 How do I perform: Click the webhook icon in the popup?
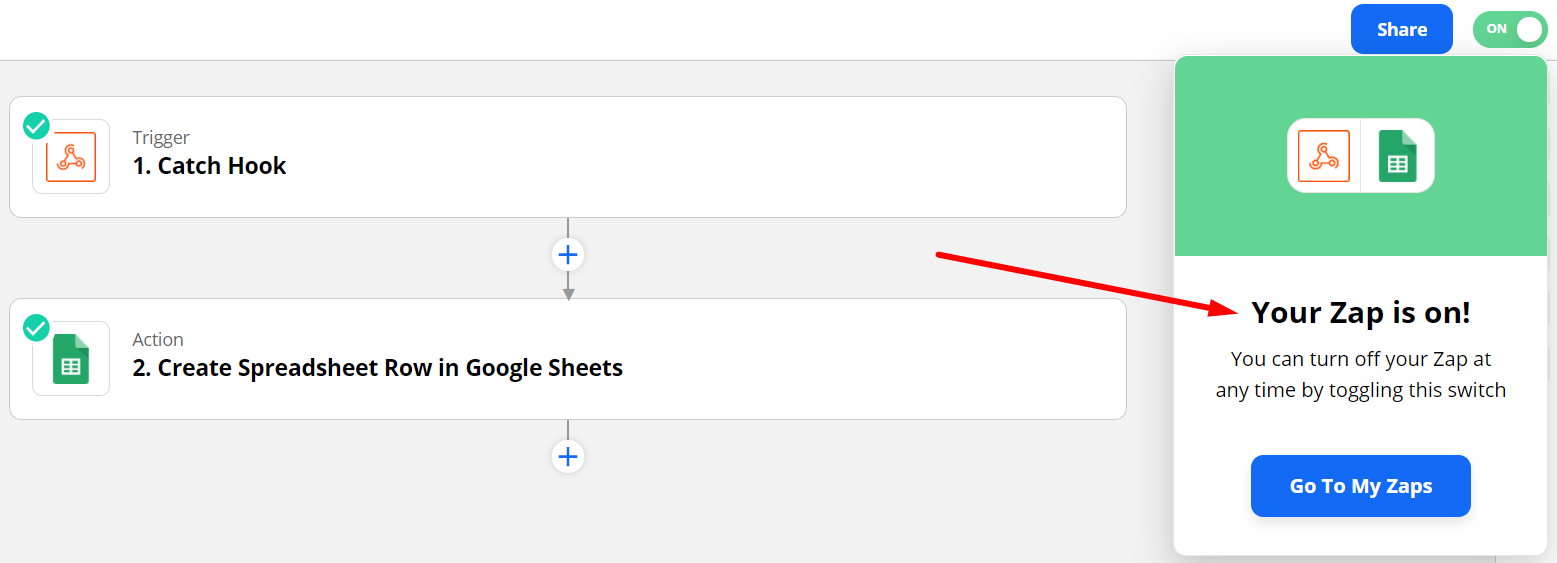[1324, 156]
